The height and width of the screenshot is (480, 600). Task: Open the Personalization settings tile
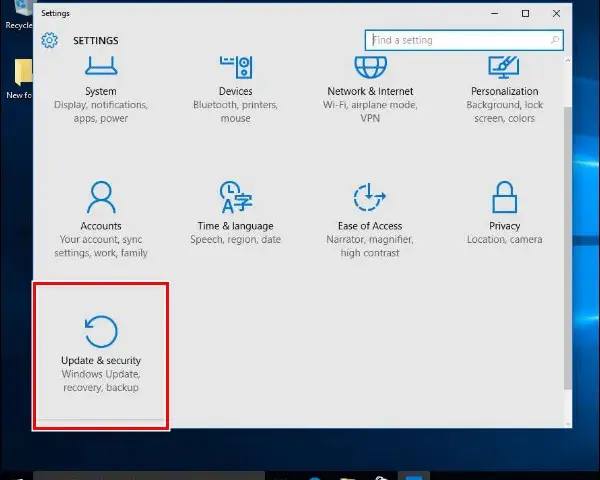(504, 90)
